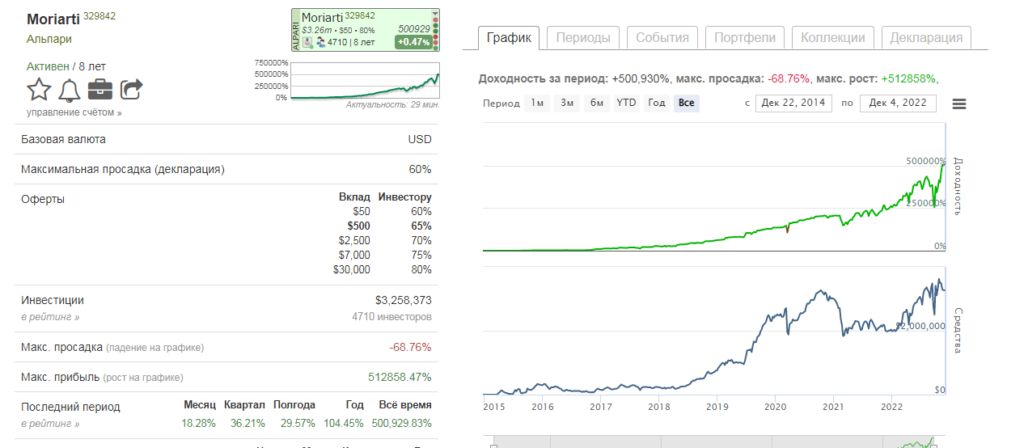1024x448 pixels.
Task: Open the chart hamburger menu icon
Action: tap(959, 104)
